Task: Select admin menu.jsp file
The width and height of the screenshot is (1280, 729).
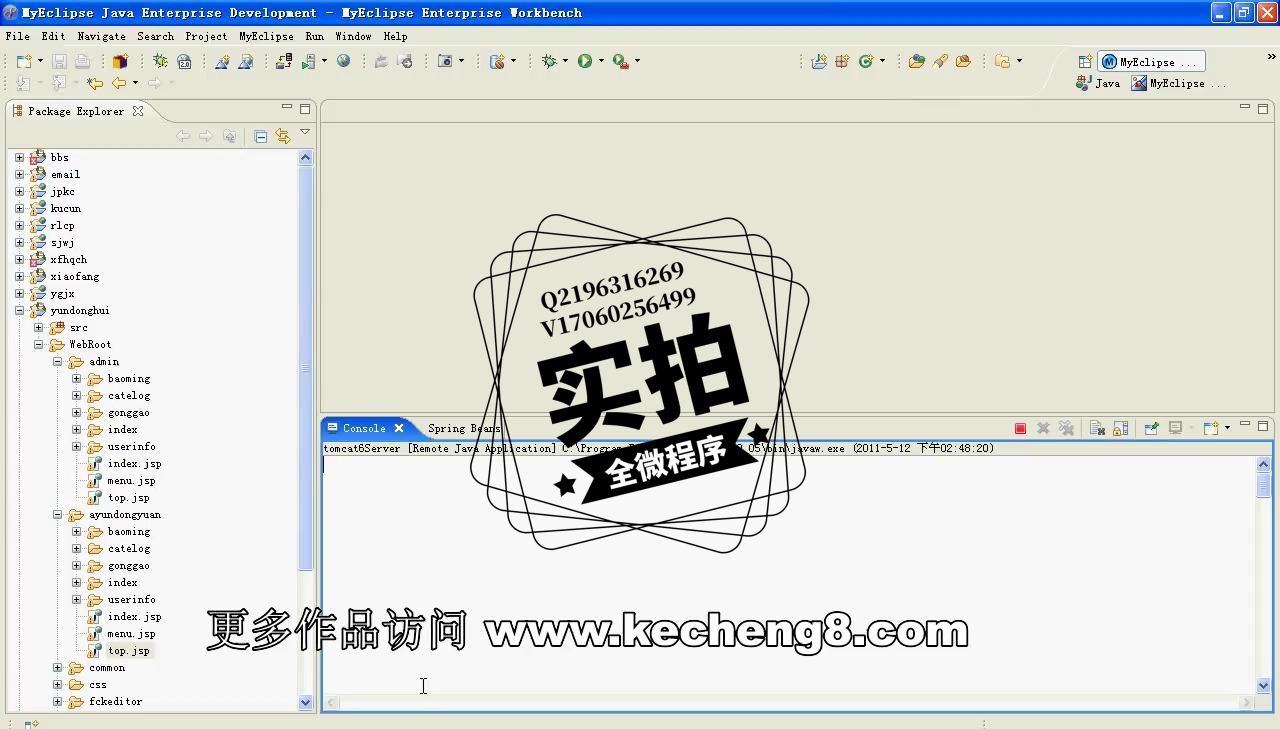Action: pyautogui.click(x=131, y=480)
